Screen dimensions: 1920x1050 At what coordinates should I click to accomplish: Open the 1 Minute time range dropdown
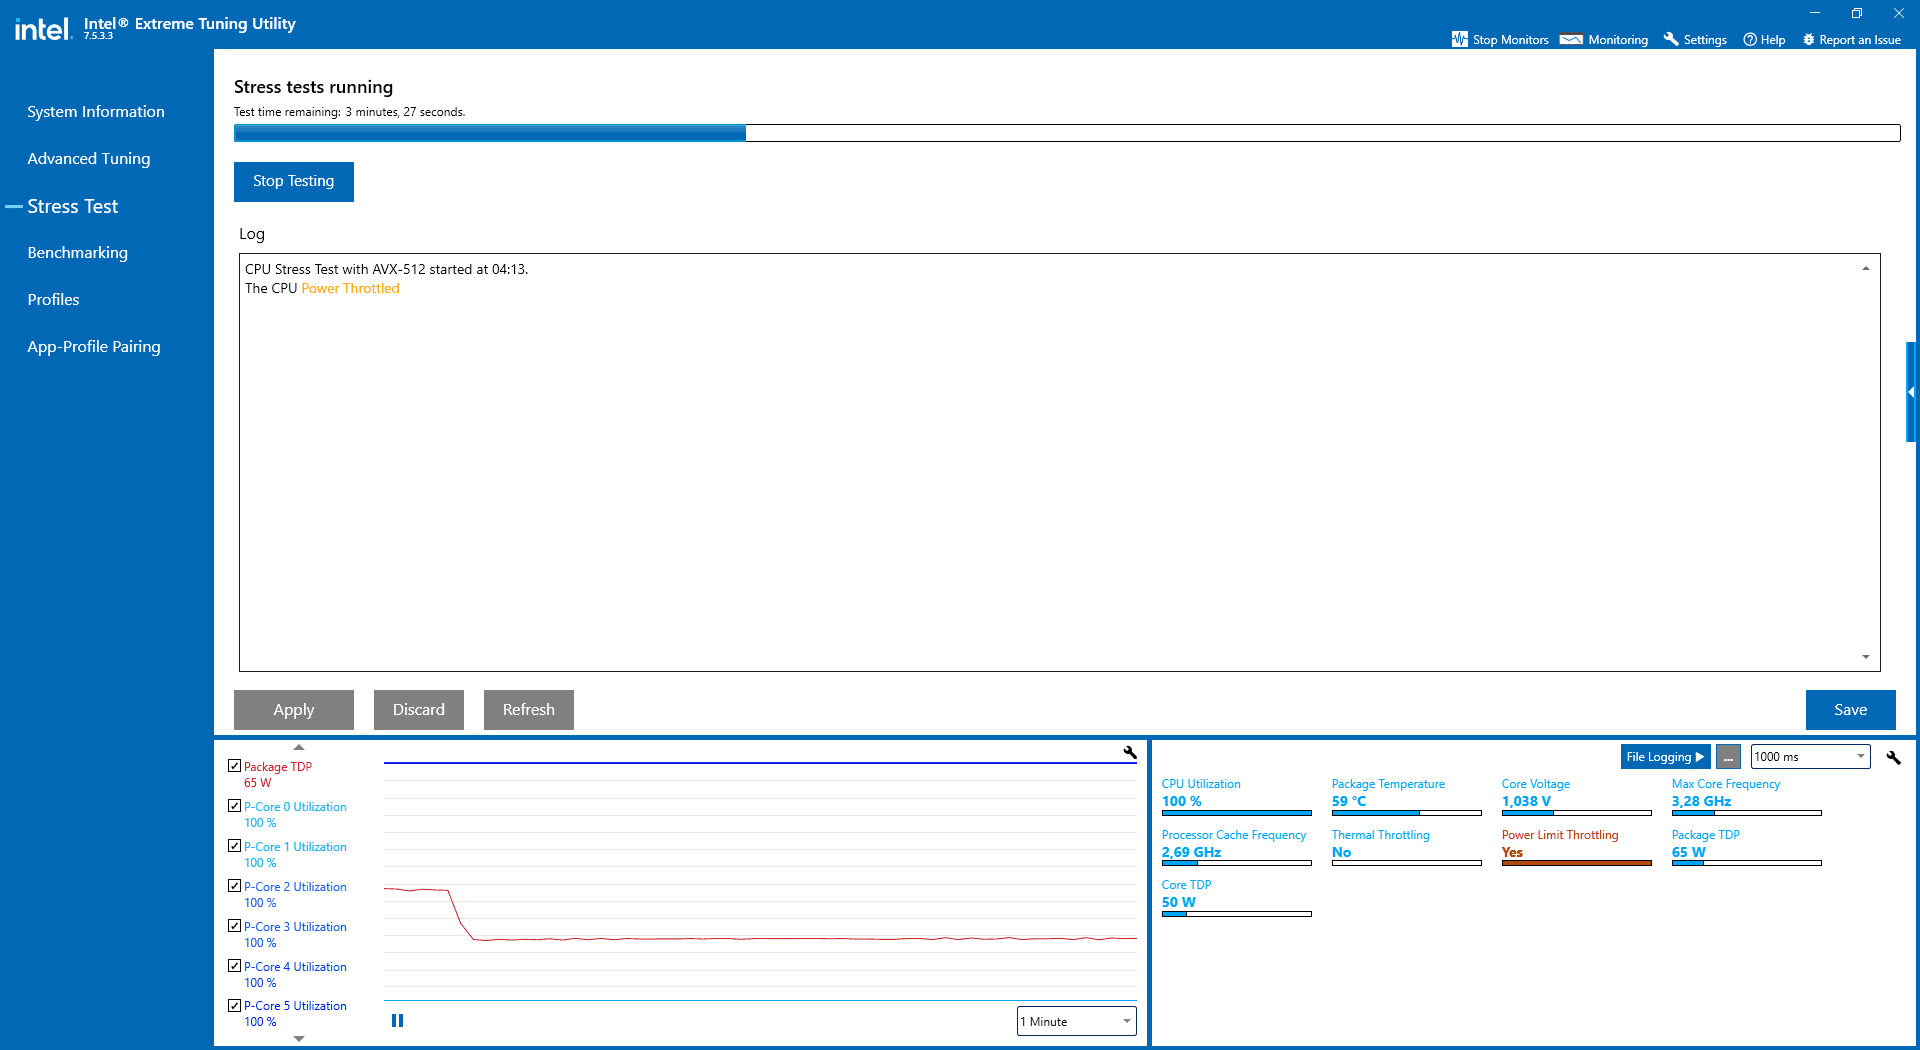1076,1021
